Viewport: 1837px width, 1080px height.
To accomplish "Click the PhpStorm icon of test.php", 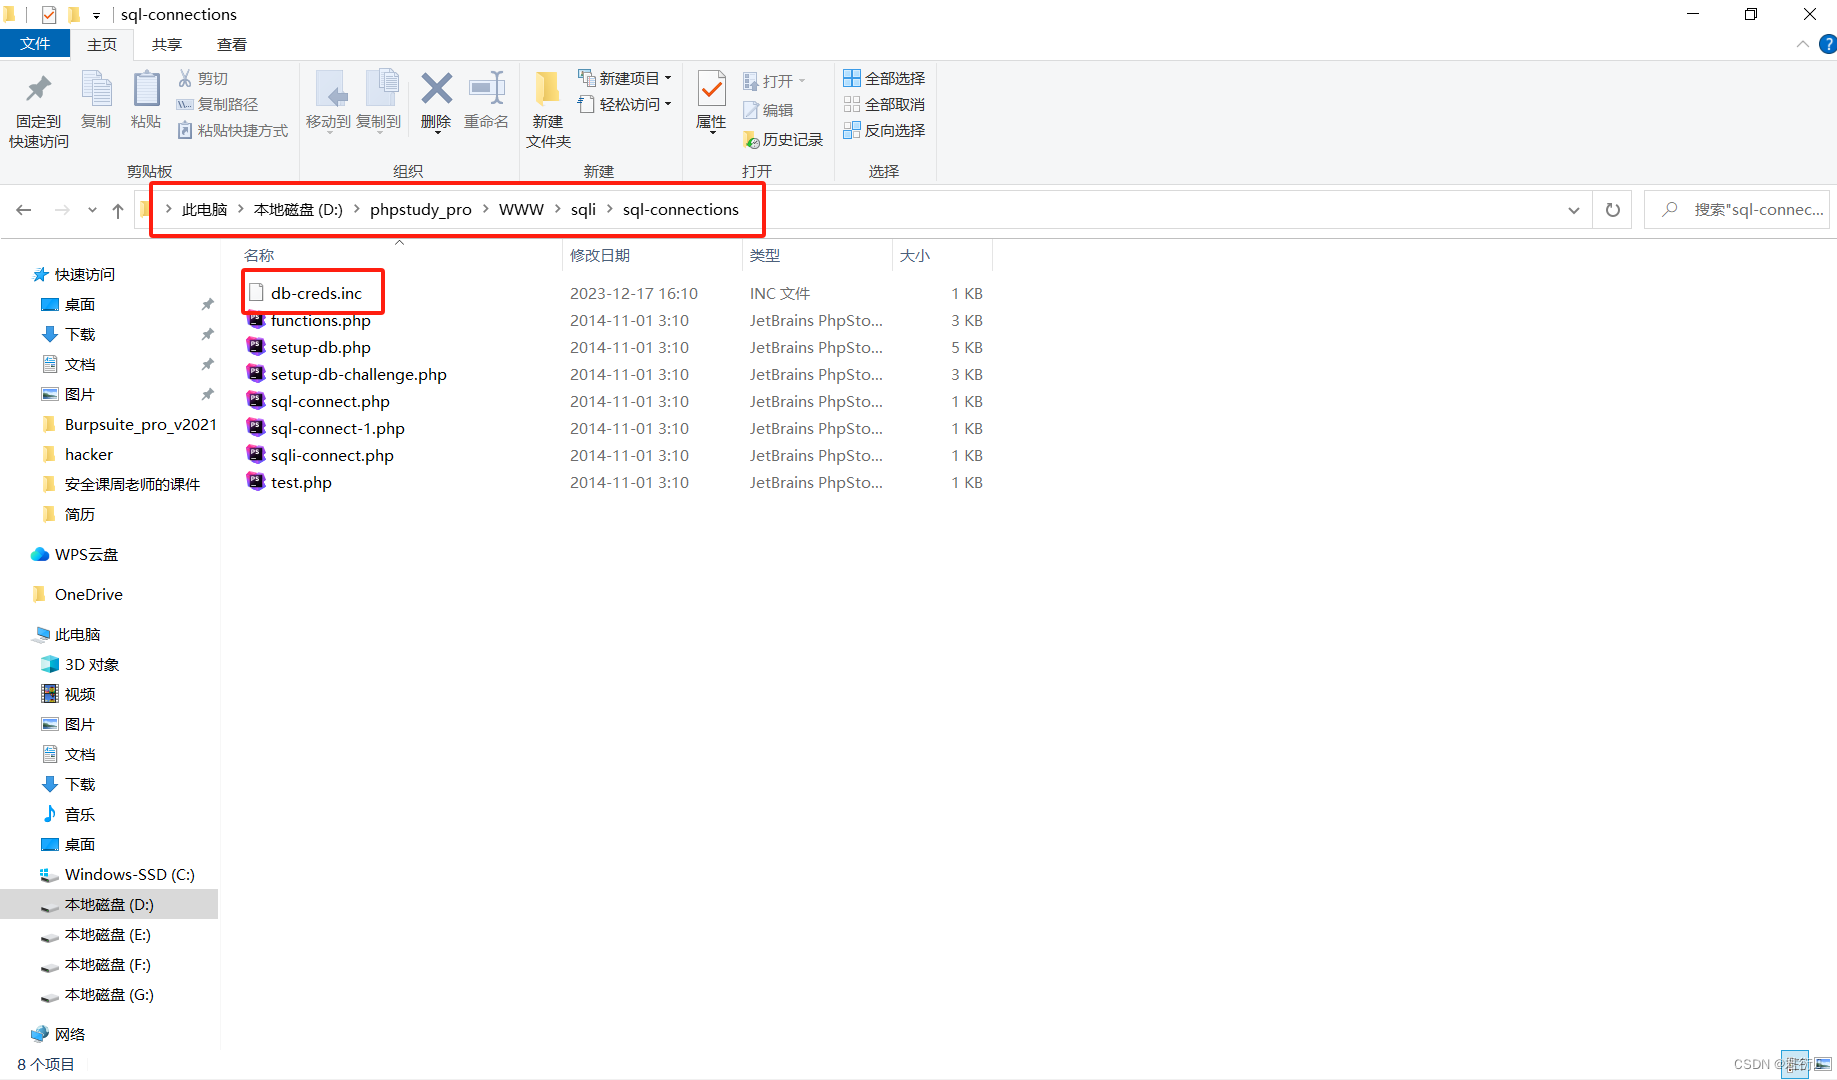I will [256, 481].
